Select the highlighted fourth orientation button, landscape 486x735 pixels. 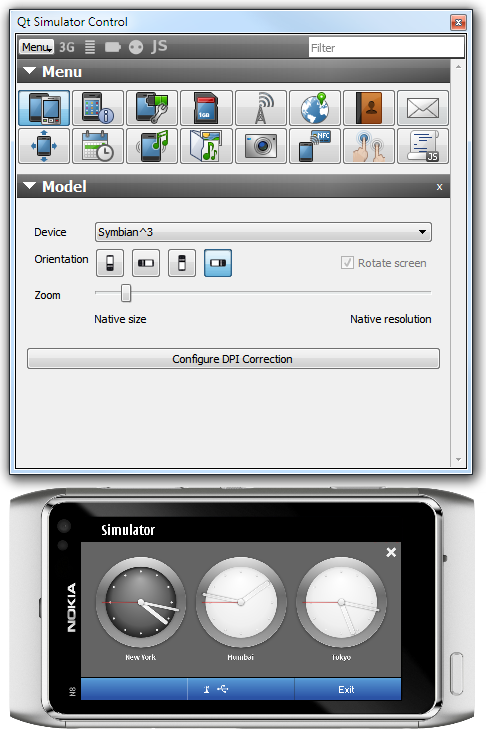[218, 263]
